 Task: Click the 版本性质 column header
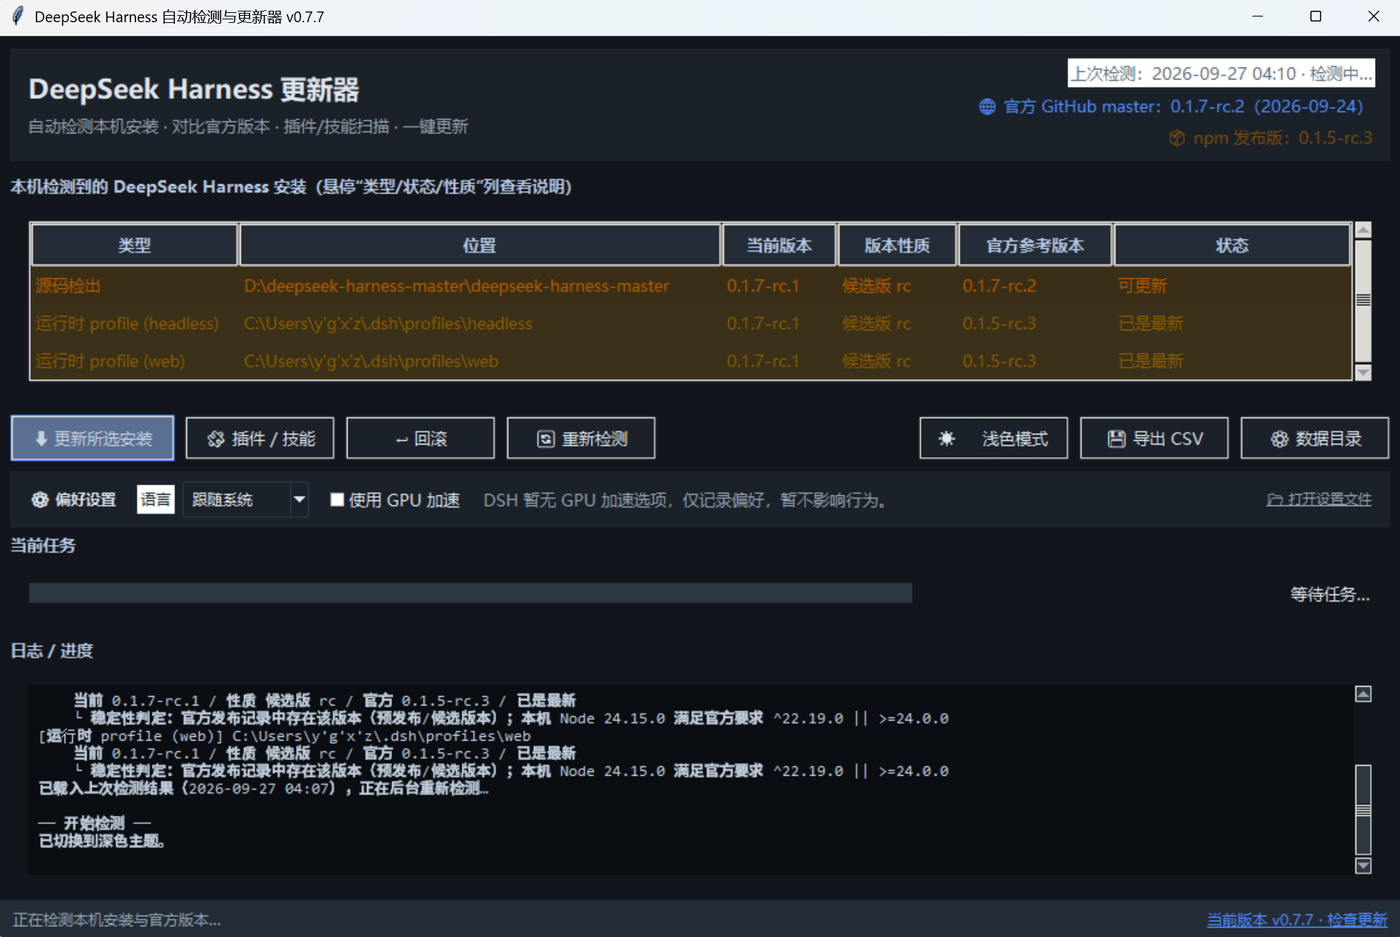click(897, 245)
